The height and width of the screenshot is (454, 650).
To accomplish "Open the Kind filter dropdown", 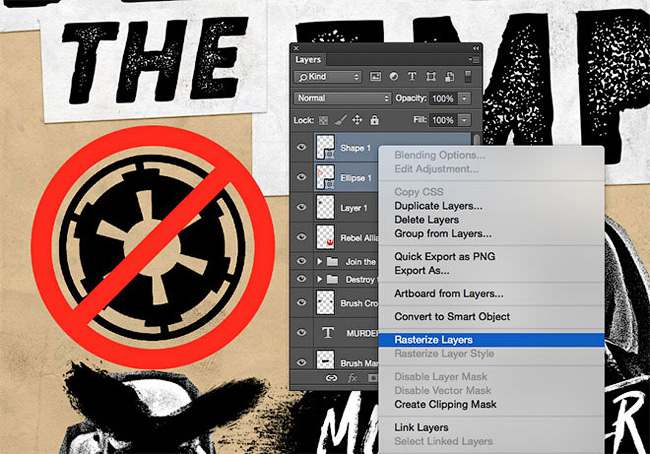I will (327, 77).
